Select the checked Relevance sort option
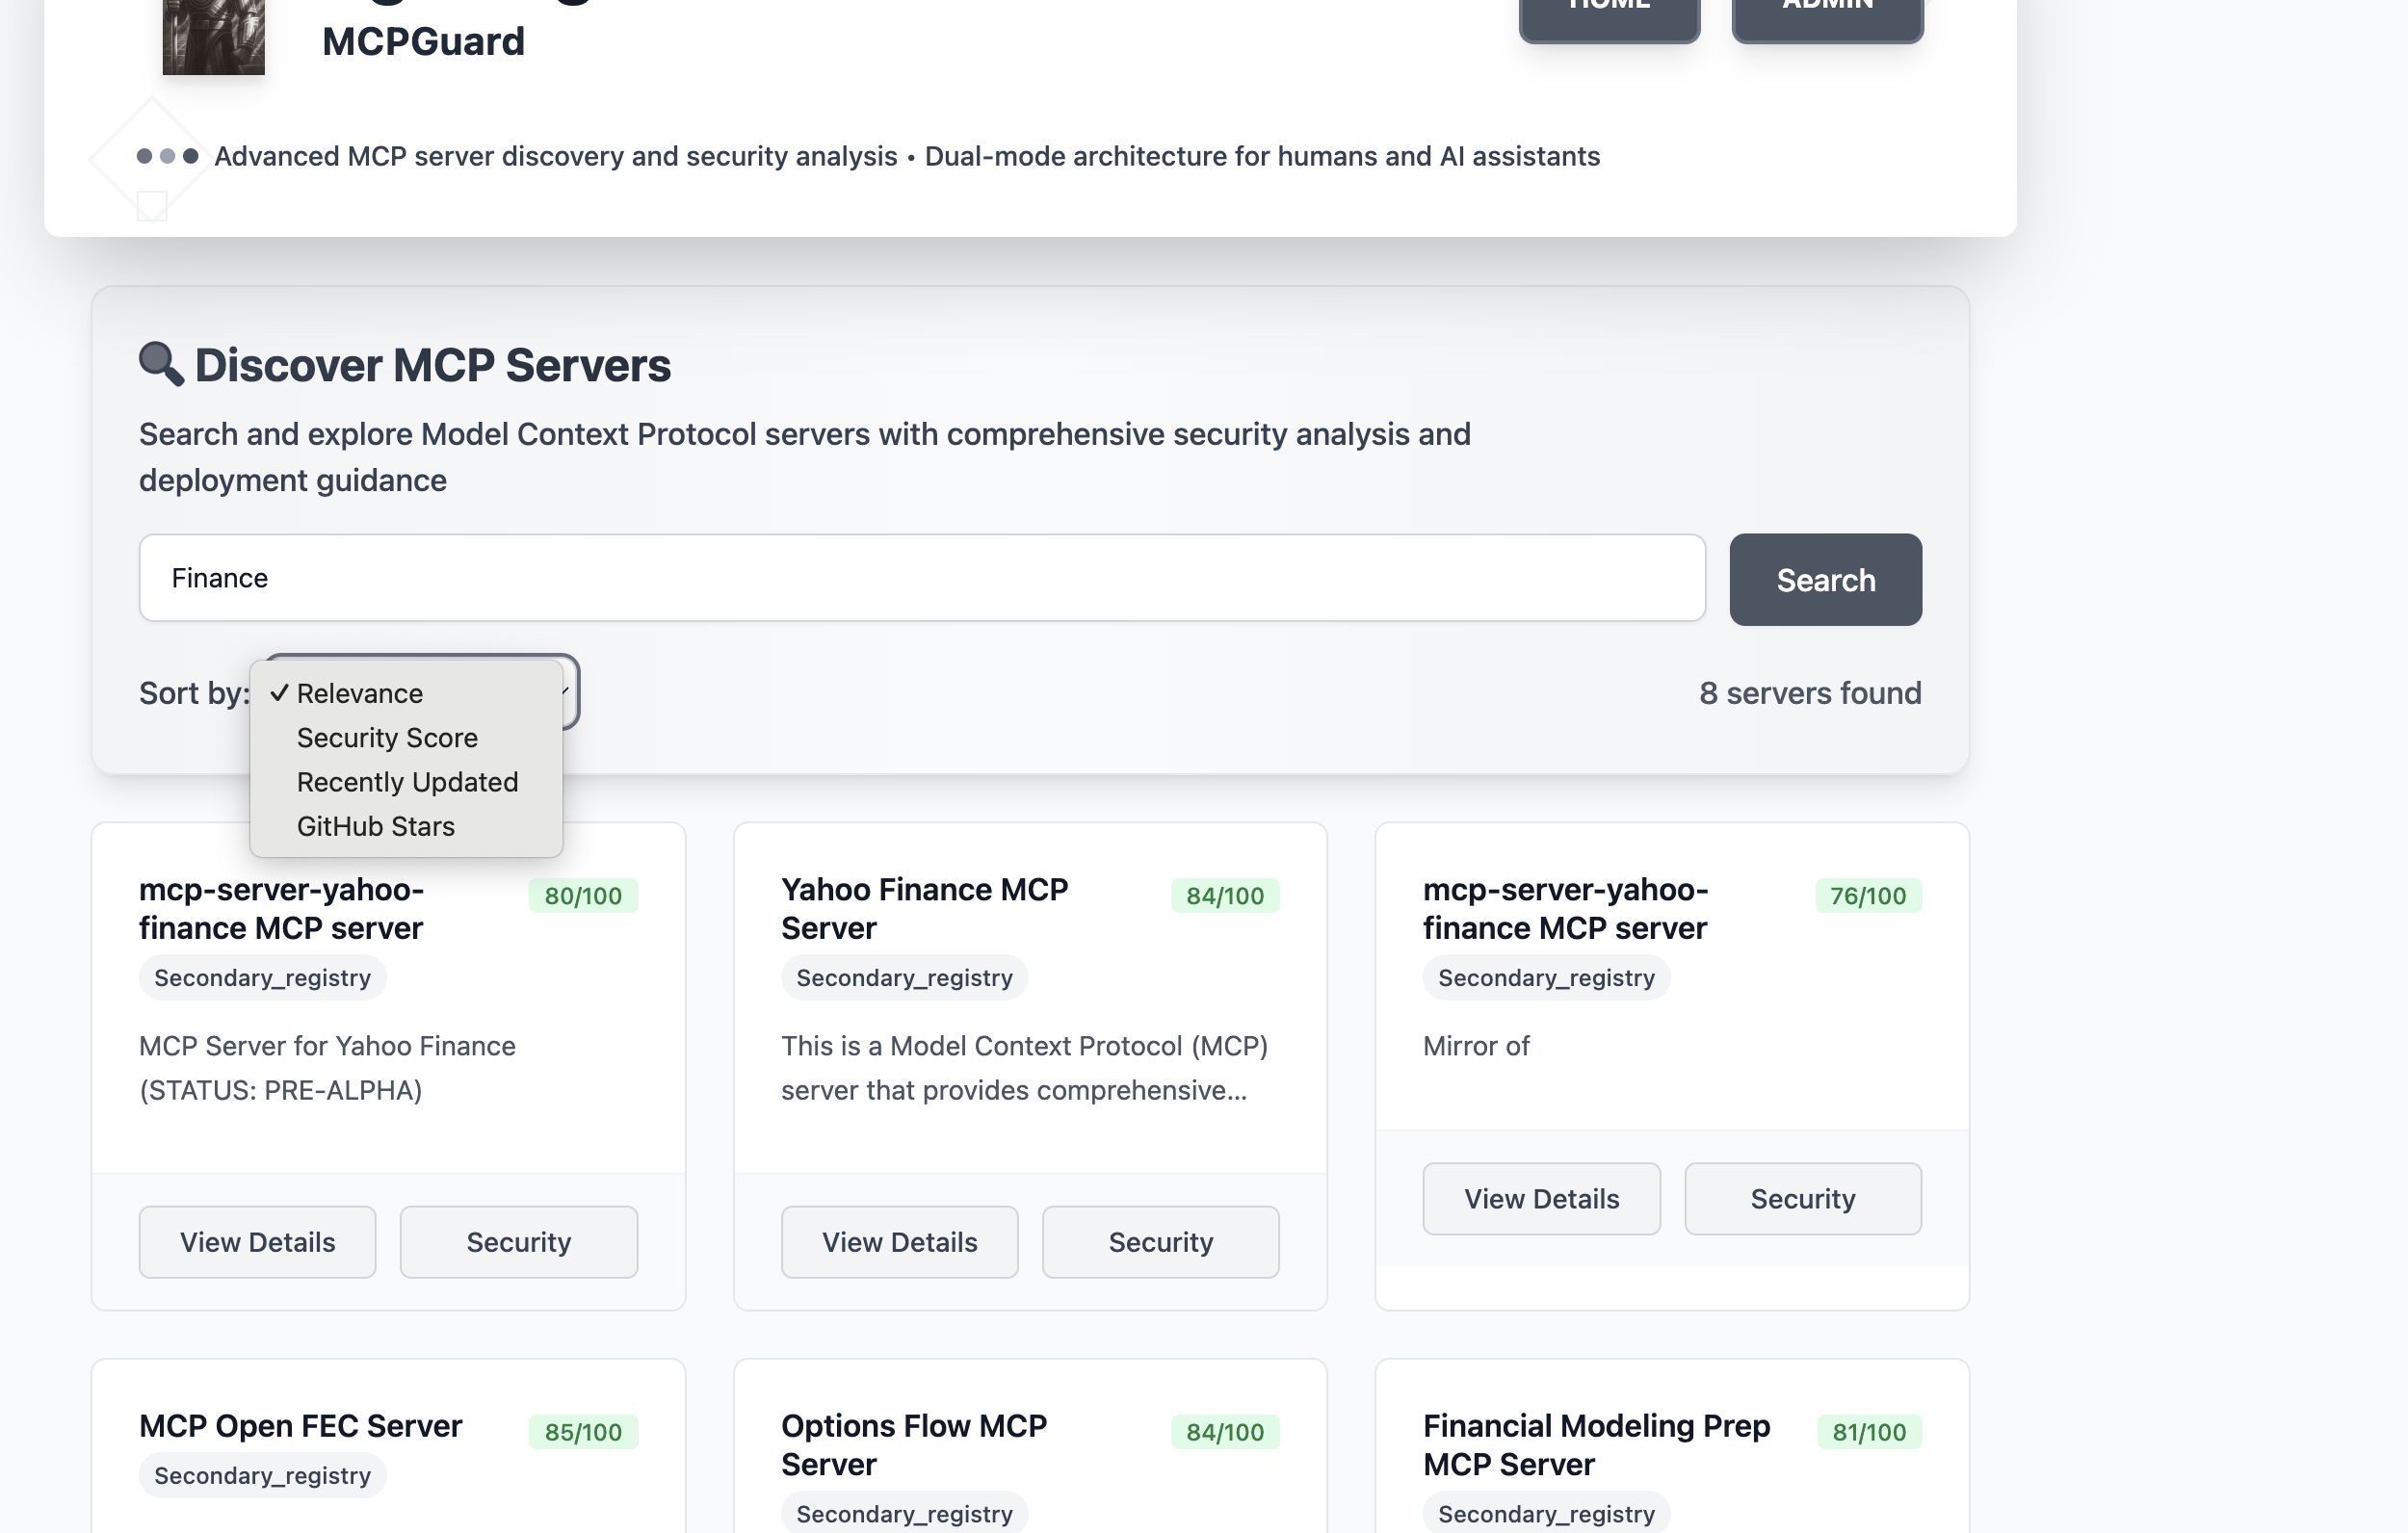 tap(359, 693)
